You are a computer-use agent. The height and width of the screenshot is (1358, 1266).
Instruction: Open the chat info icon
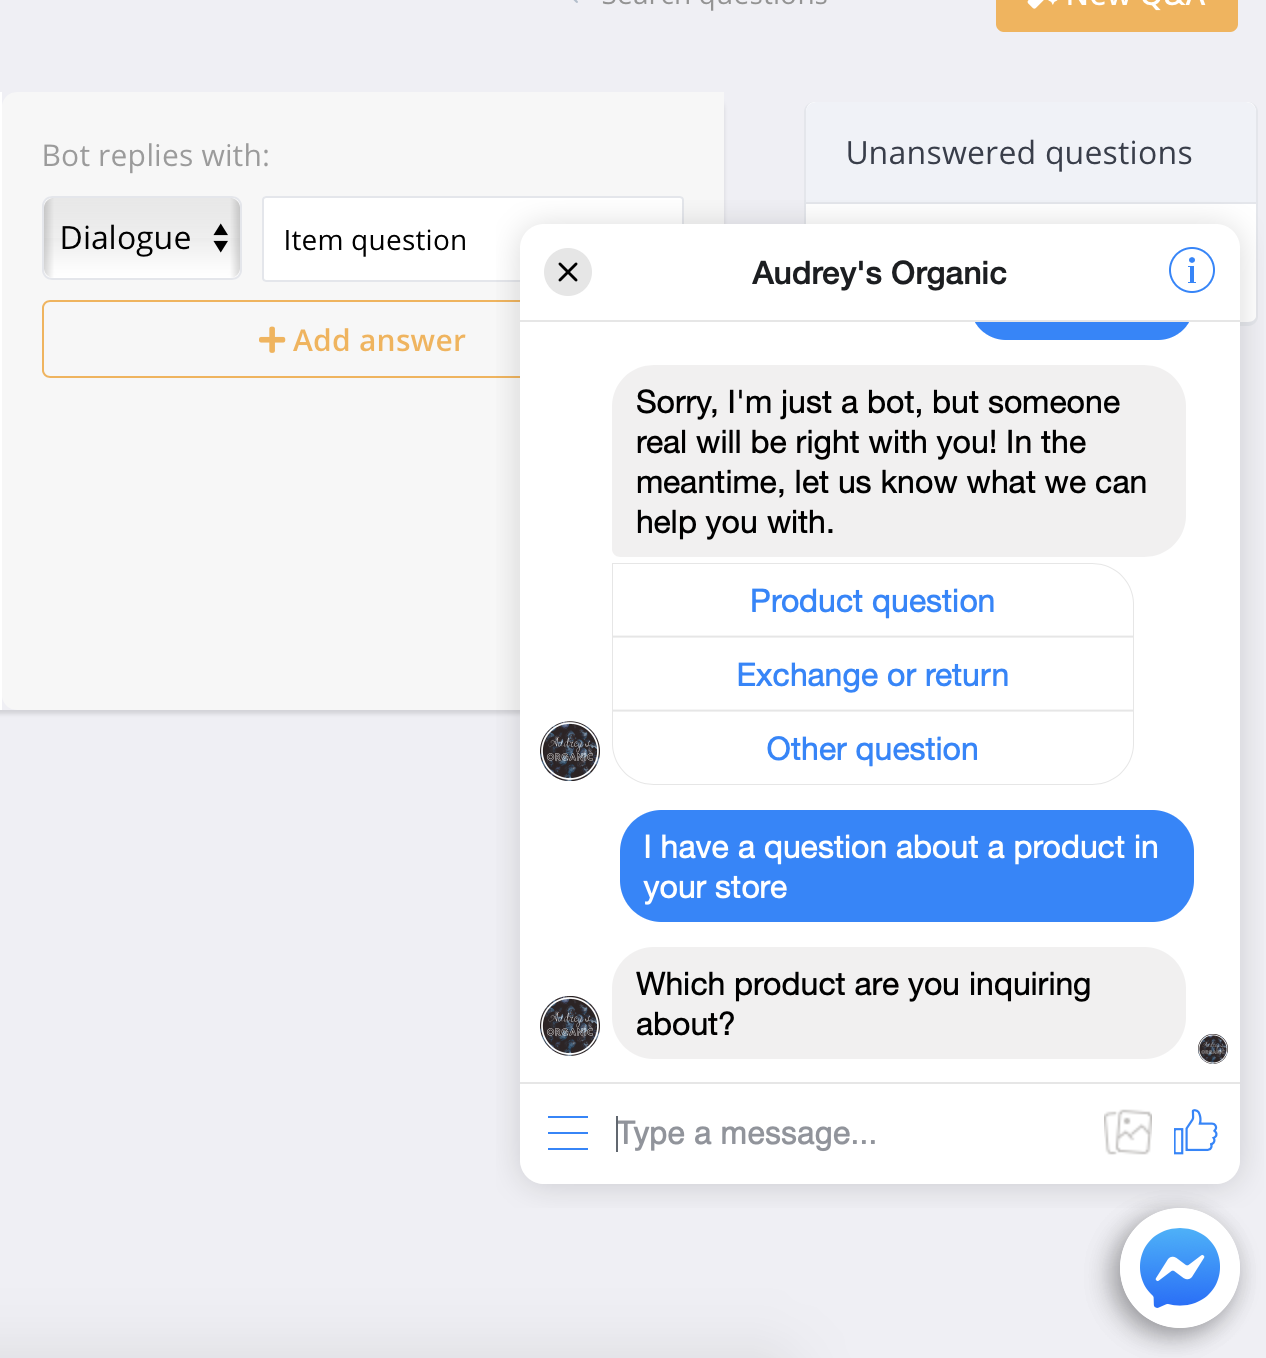1191,270
